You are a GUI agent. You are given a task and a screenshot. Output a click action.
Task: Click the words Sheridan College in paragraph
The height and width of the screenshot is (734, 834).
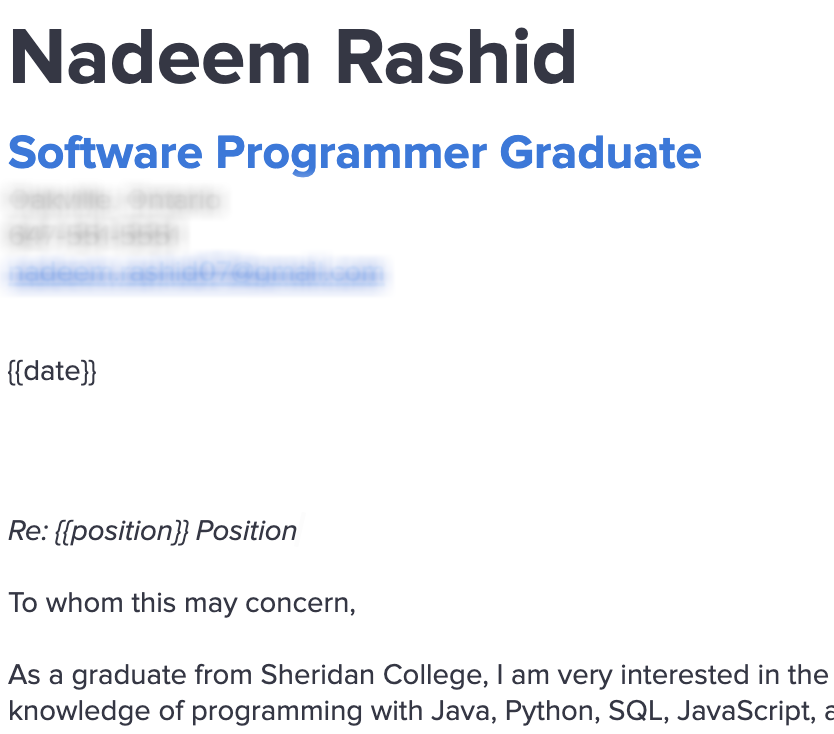[x=374, y=675]
